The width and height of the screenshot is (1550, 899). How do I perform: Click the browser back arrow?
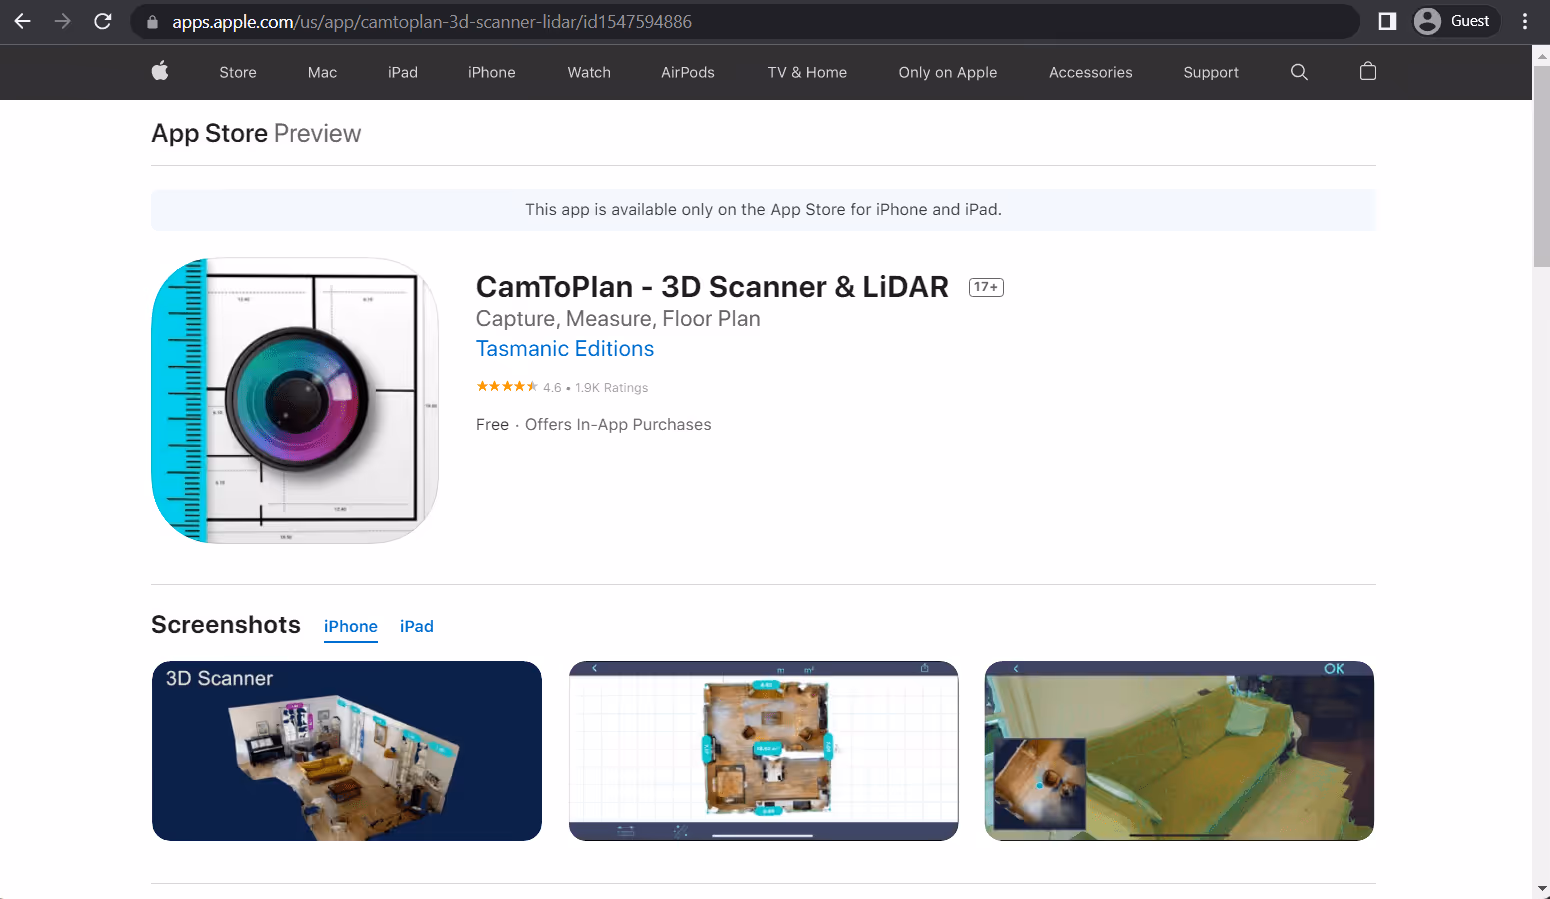pyautogui.click(x=22, y=21)
